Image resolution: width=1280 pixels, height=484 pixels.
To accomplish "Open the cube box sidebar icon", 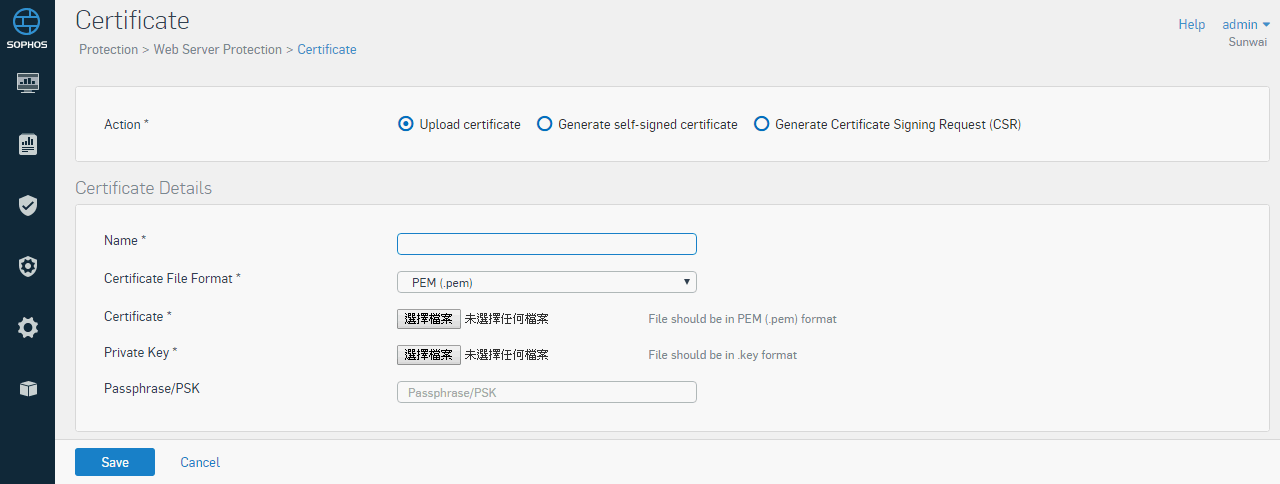I will pyautogui.click(x=28, y=389).
